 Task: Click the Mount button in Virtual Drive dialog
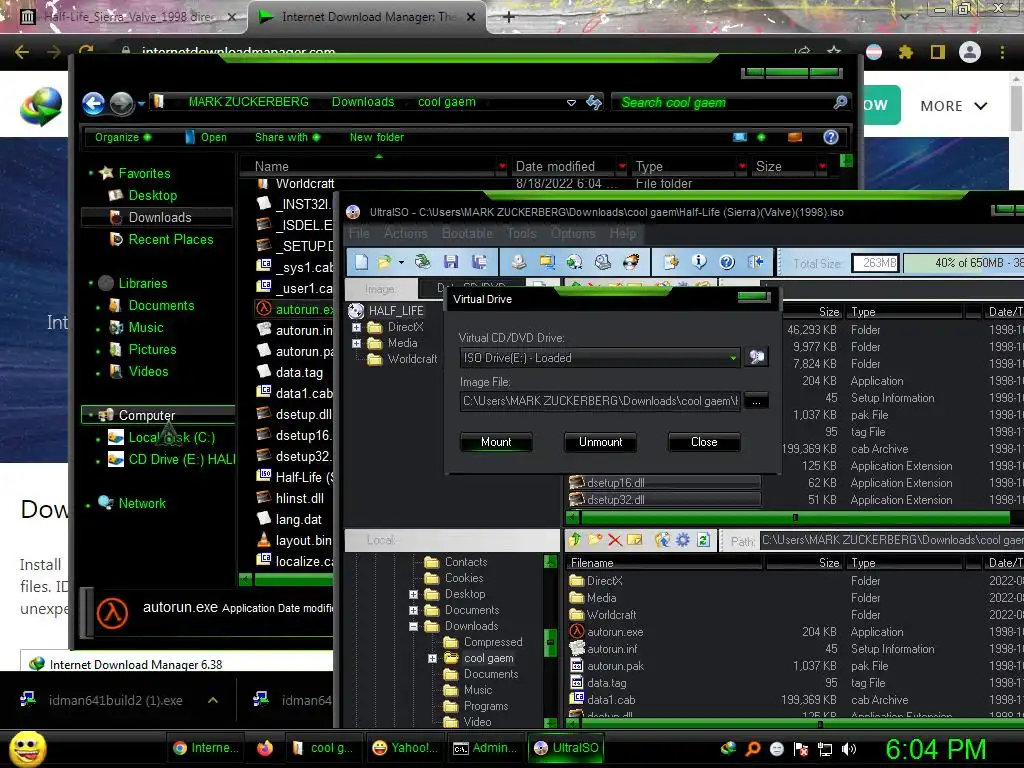496,442
